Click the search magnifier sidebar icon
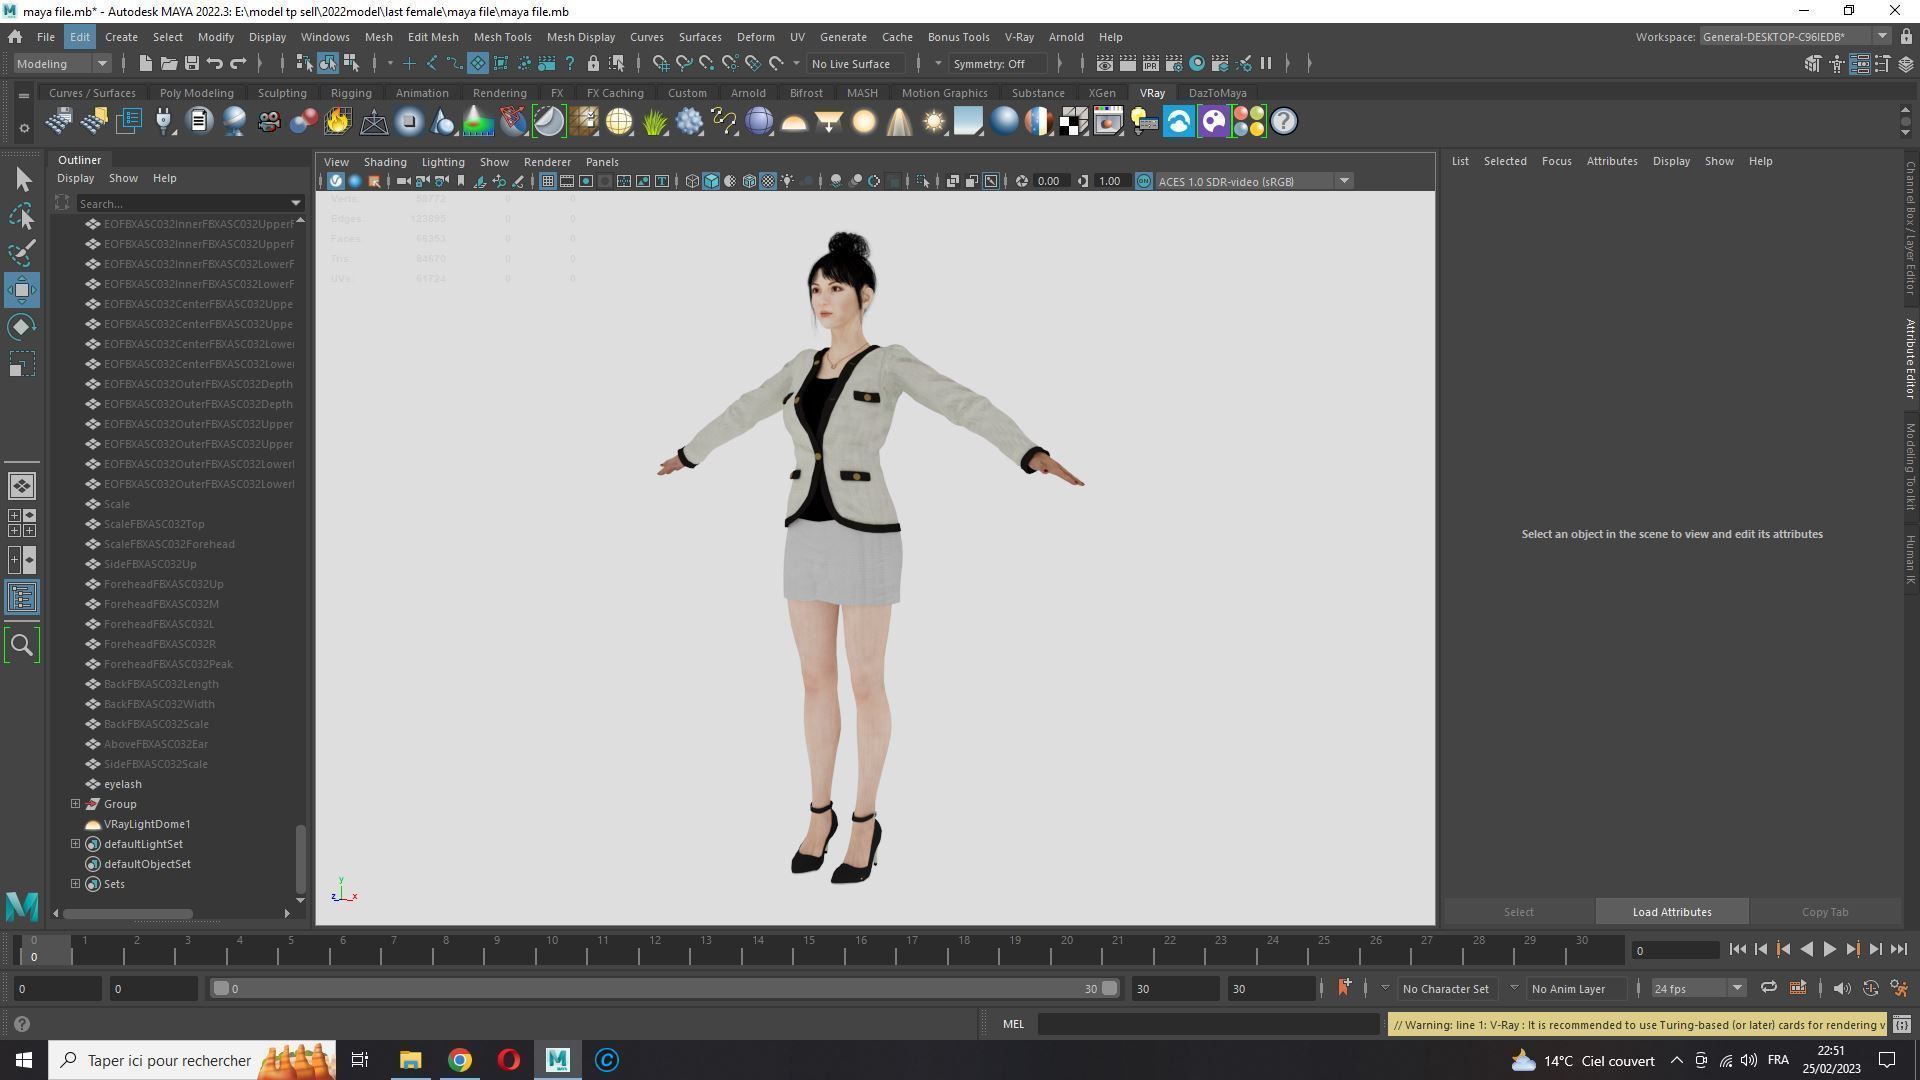This screenshot has height=1080, width=1920. tap(22, 645)
